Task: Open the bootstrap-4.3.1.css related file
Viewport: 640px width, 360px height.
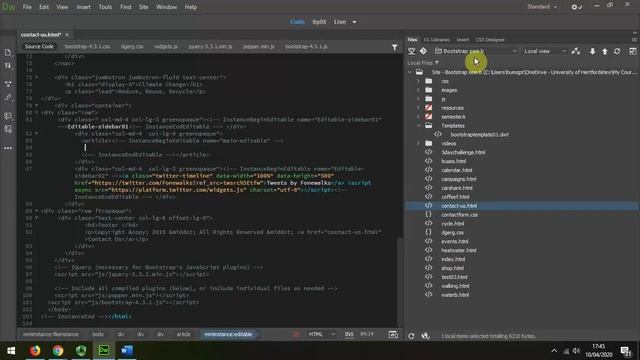Action: (87, 47)
